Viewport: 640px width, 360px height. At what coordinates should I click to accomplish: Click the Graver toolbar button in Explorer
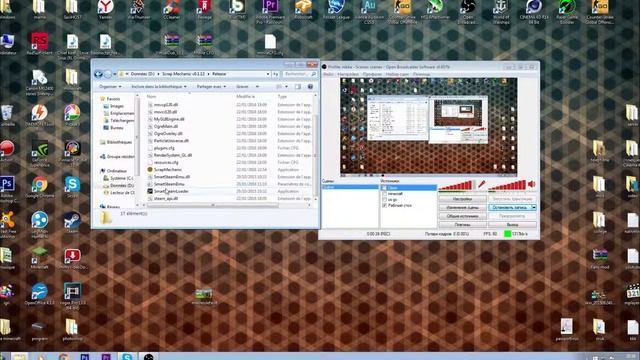tap(242, 87)
